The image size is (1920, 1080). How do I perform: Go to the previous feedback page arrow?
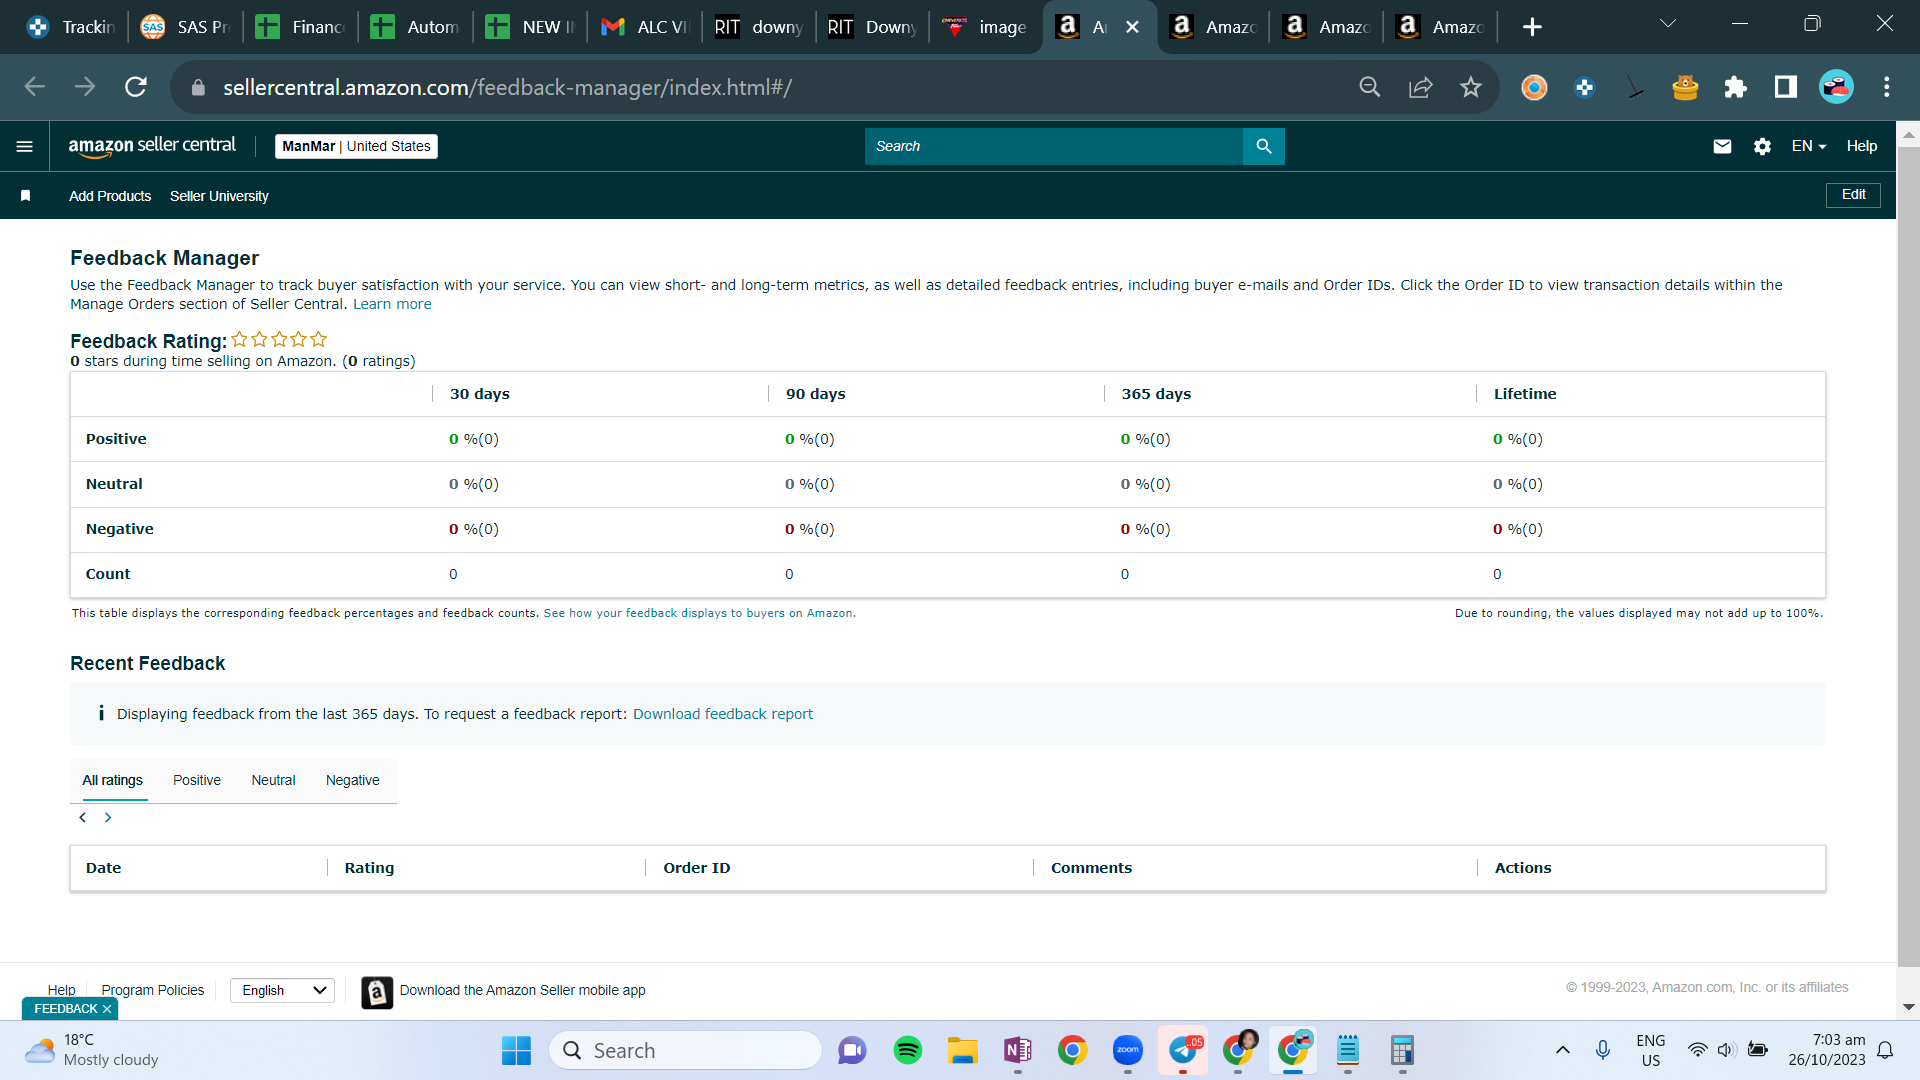tap(83, 818)
